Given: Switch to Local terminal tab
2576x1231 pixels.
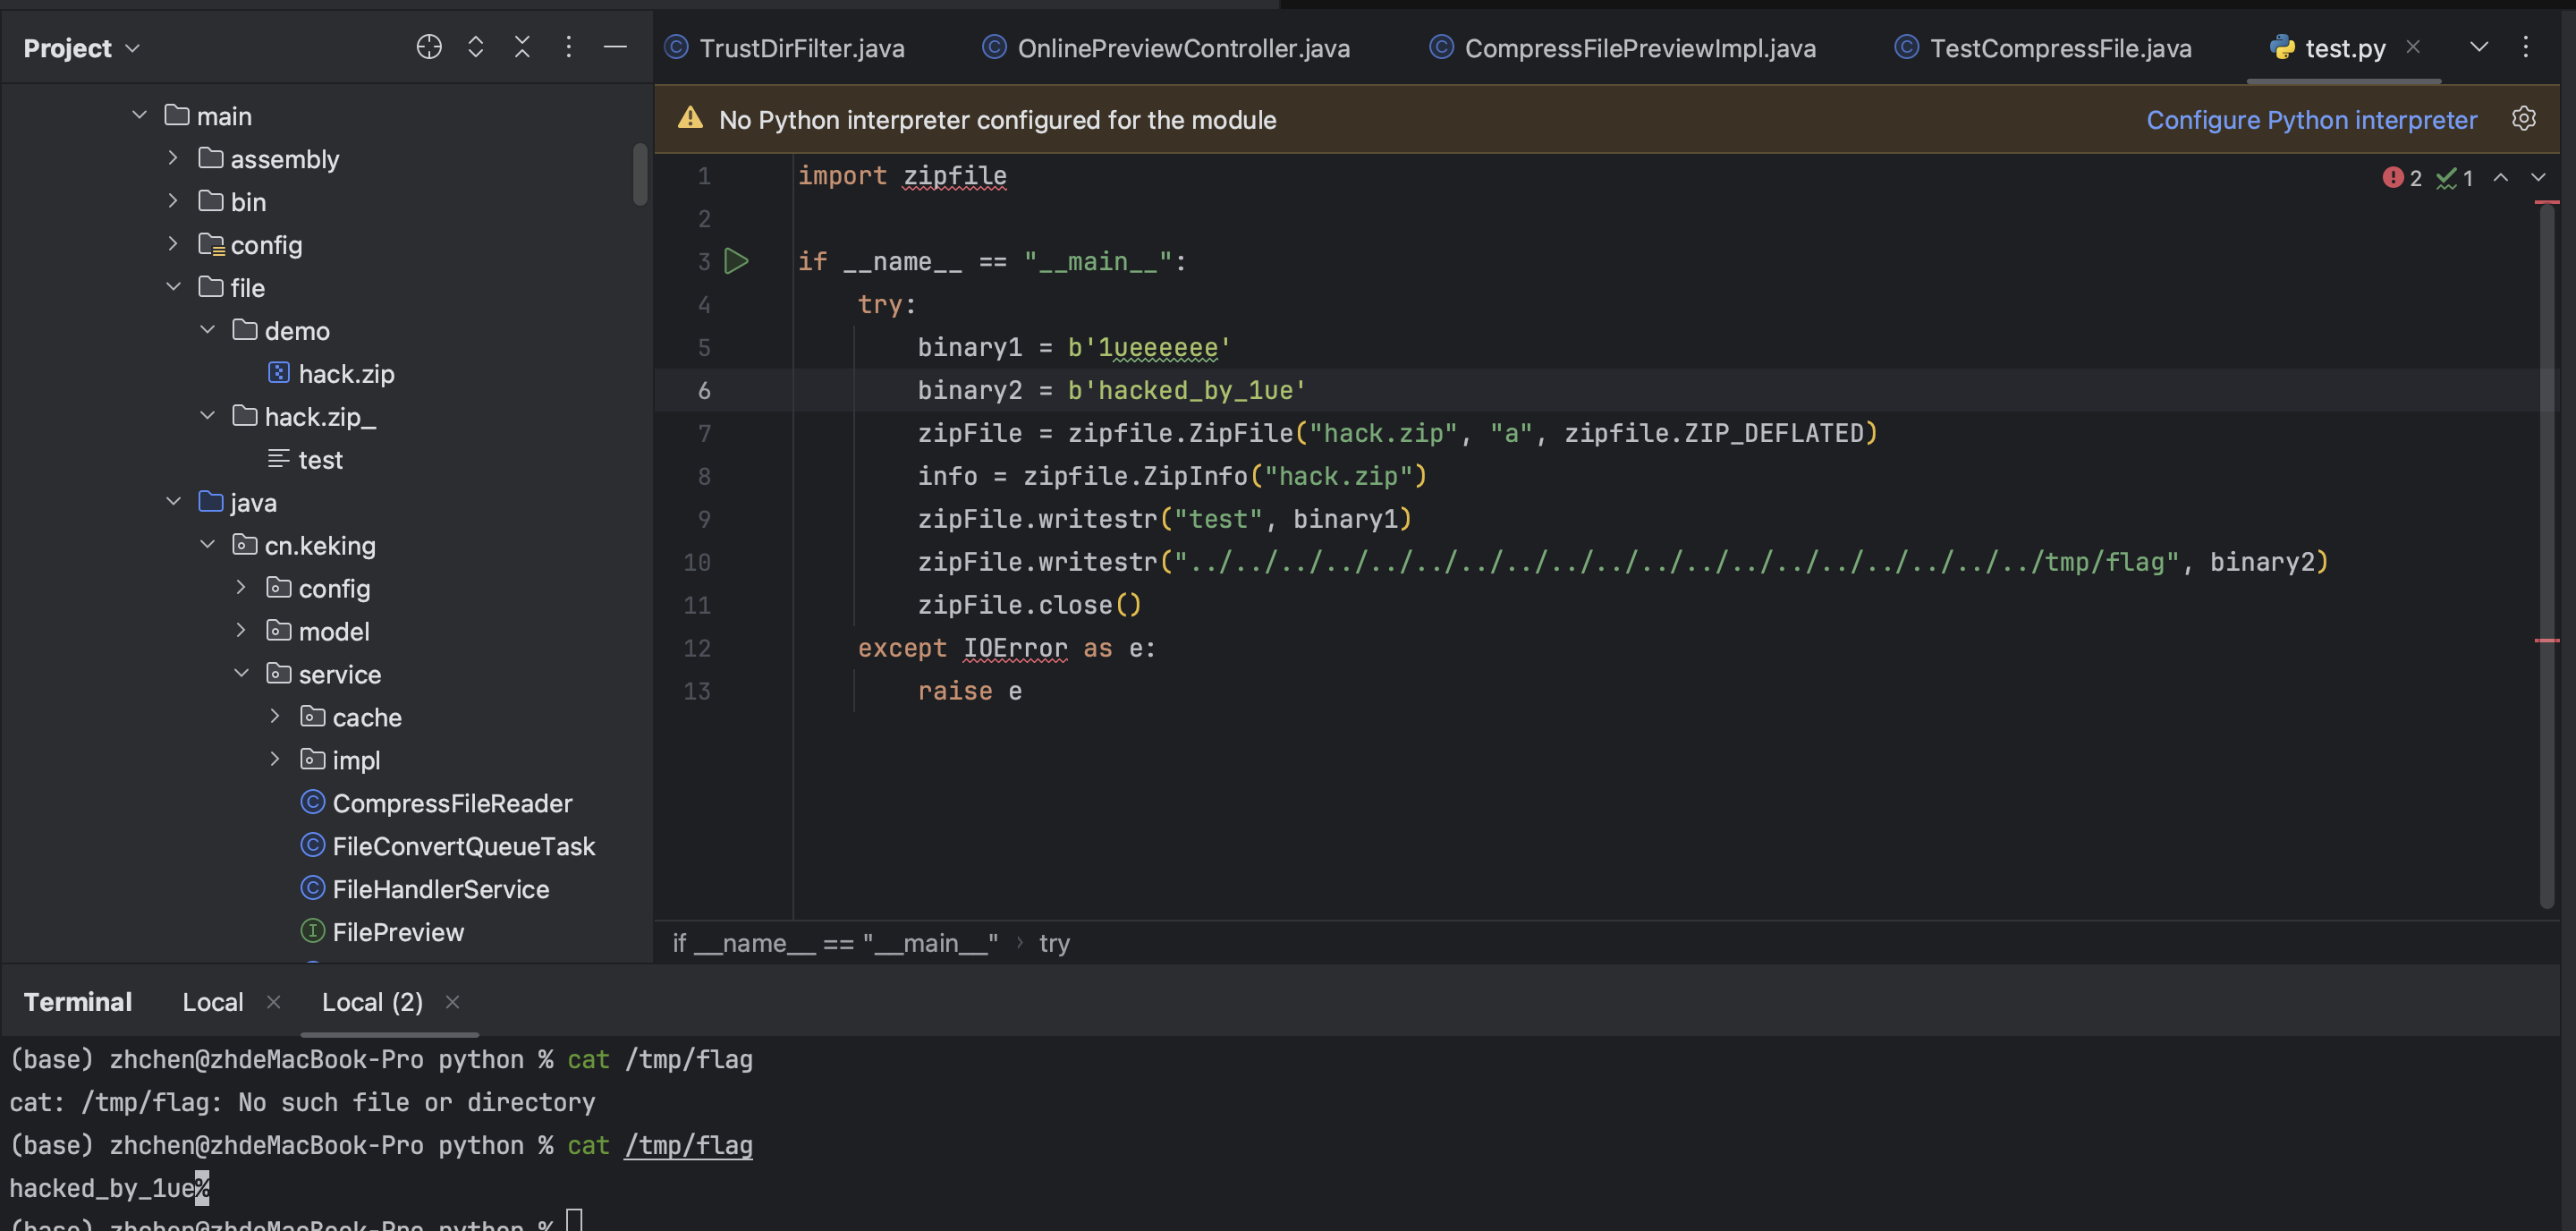Looking at the screenshot, I should click(x=213, y=1002).
